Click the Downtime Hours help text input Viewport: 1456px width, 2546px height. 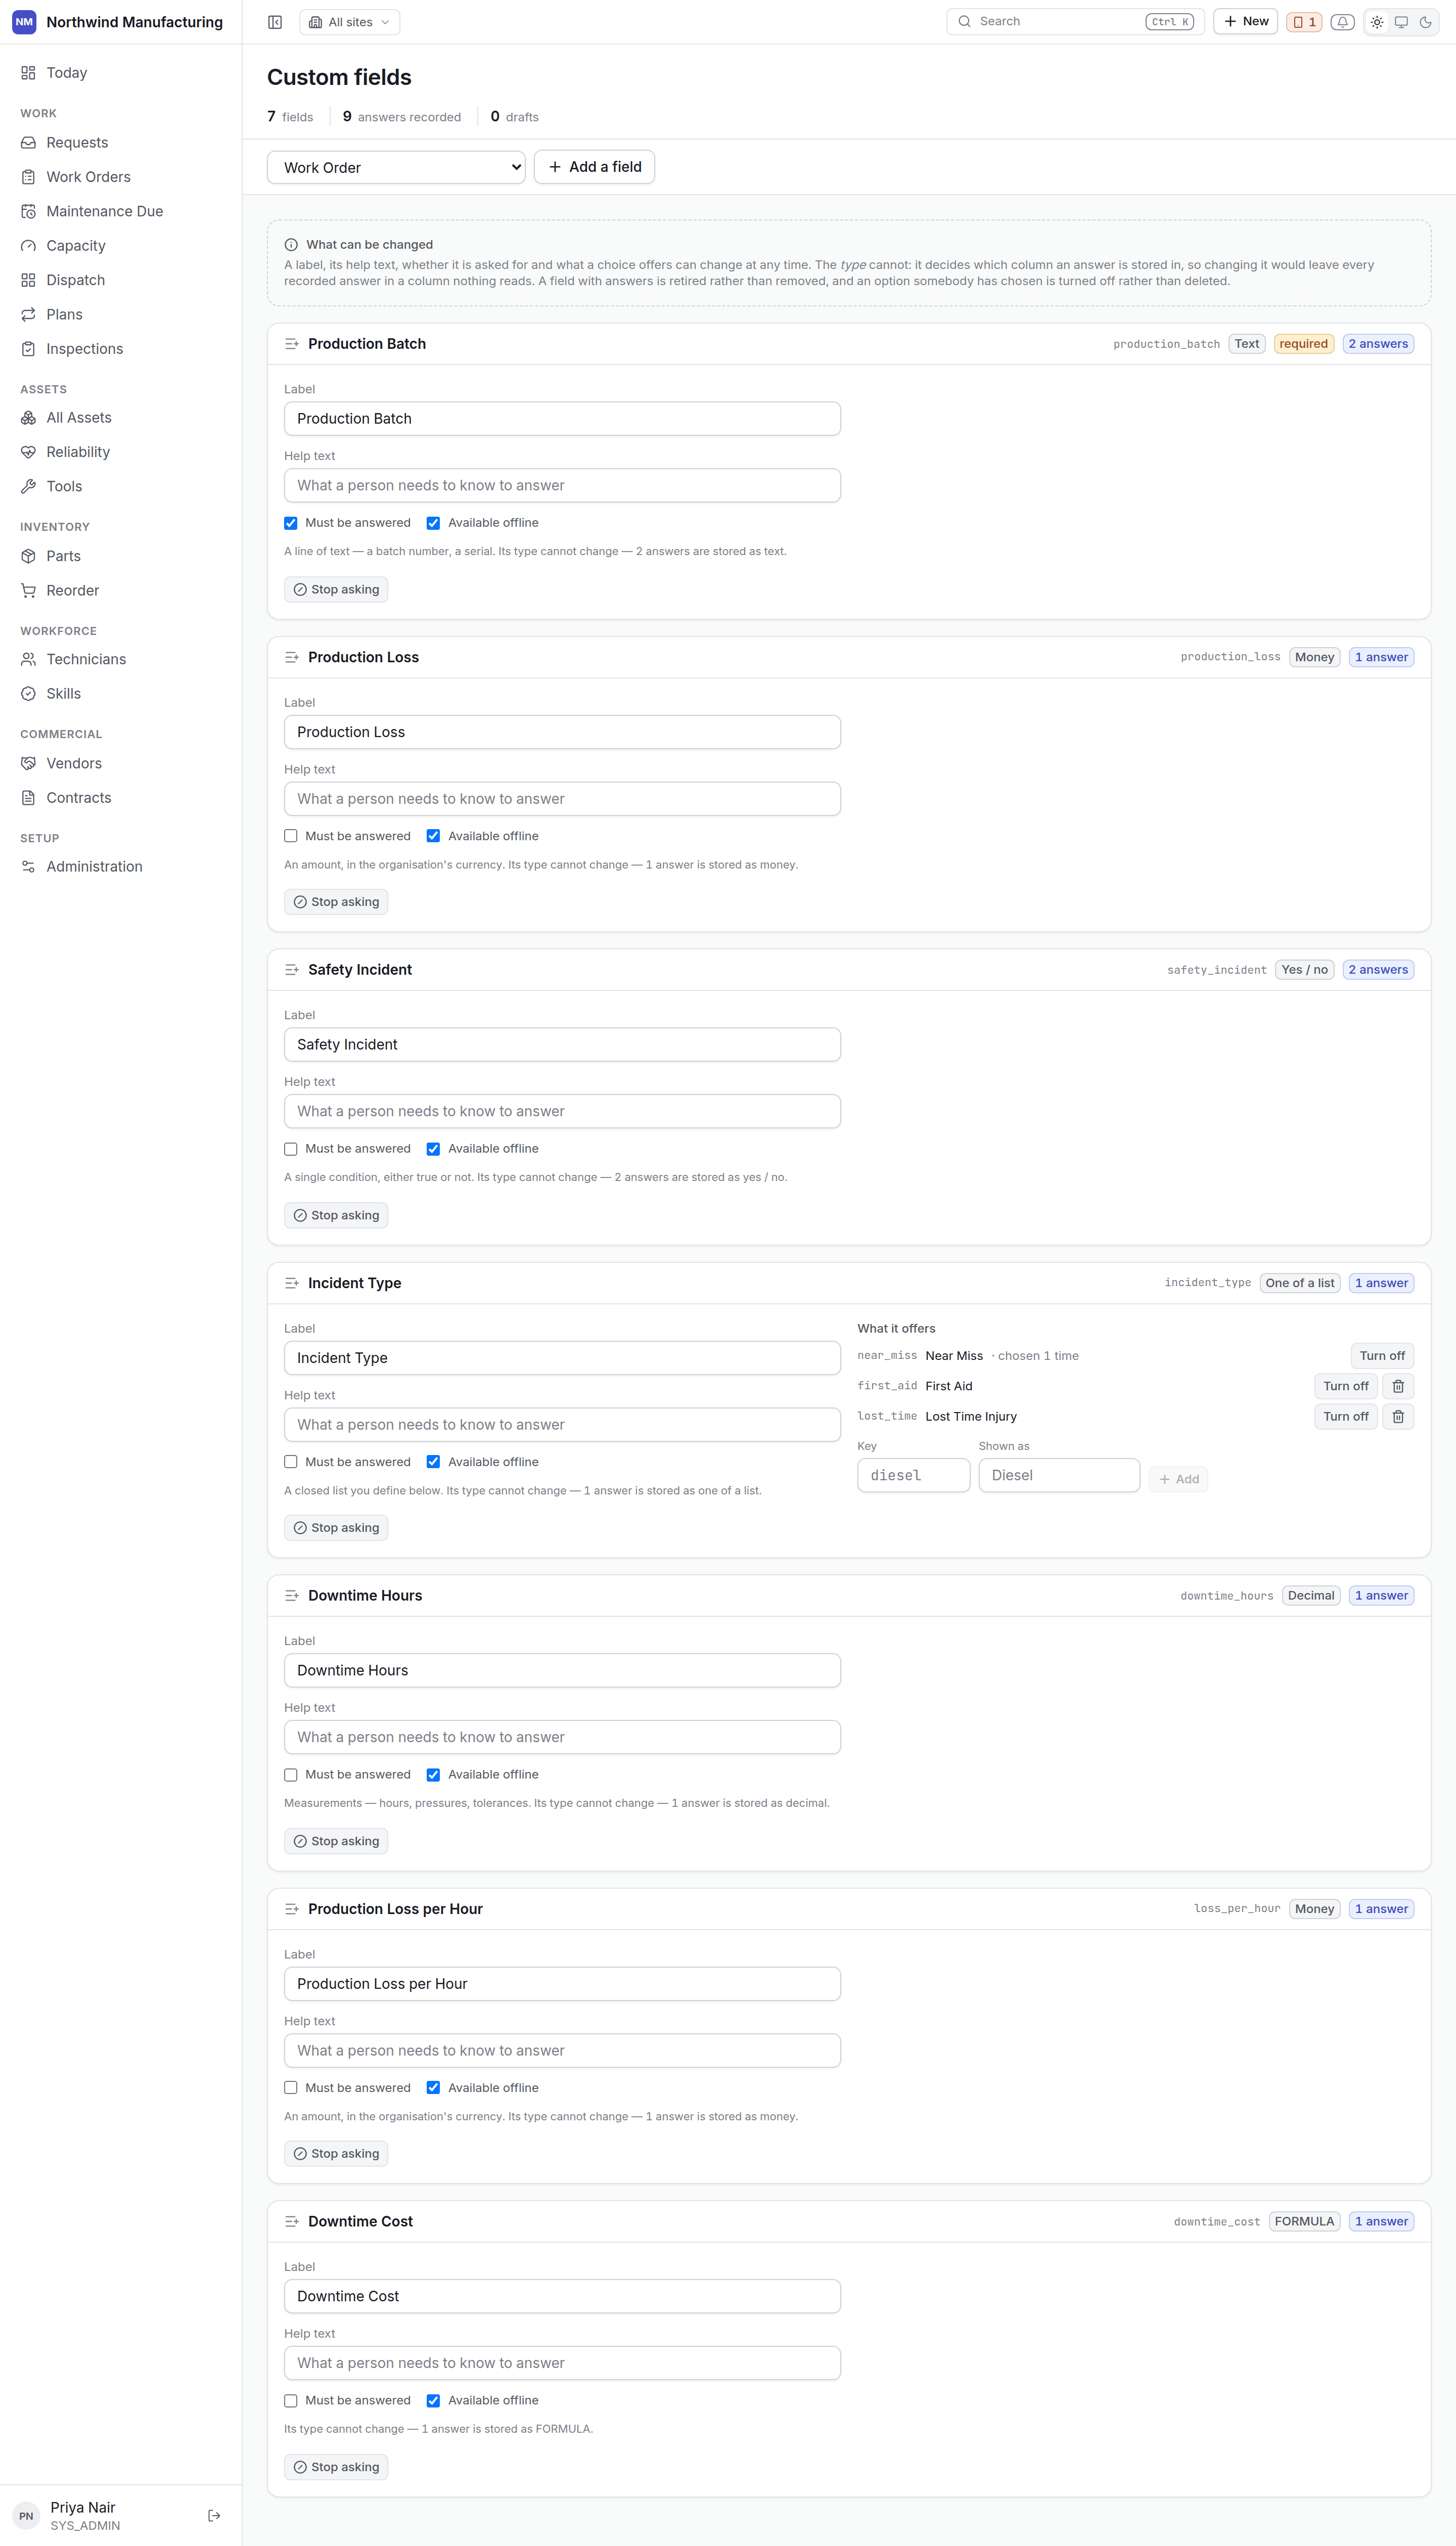562,1737
